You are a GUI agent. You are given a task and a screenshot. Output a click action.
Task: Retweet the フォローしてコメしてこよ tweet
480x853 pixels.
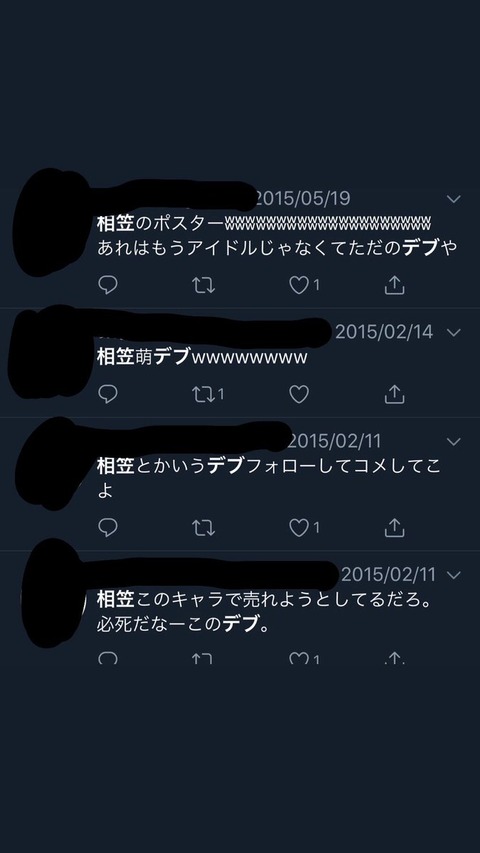click(x=204, y=527)
